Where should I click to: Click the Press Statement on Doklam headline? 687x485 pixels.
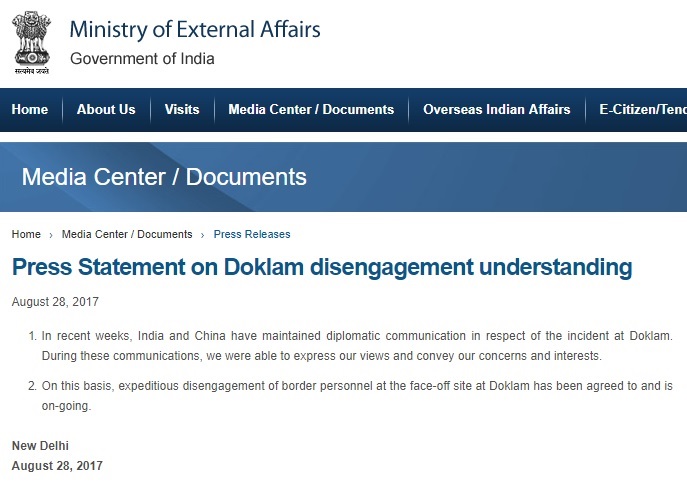pyautogui.click(x=322, y=267)
